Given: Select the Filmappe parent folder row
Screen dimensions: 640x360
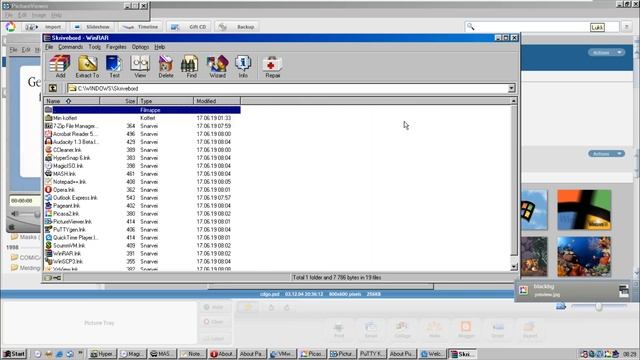Looking at the screenshot, I should coord(142,110).
